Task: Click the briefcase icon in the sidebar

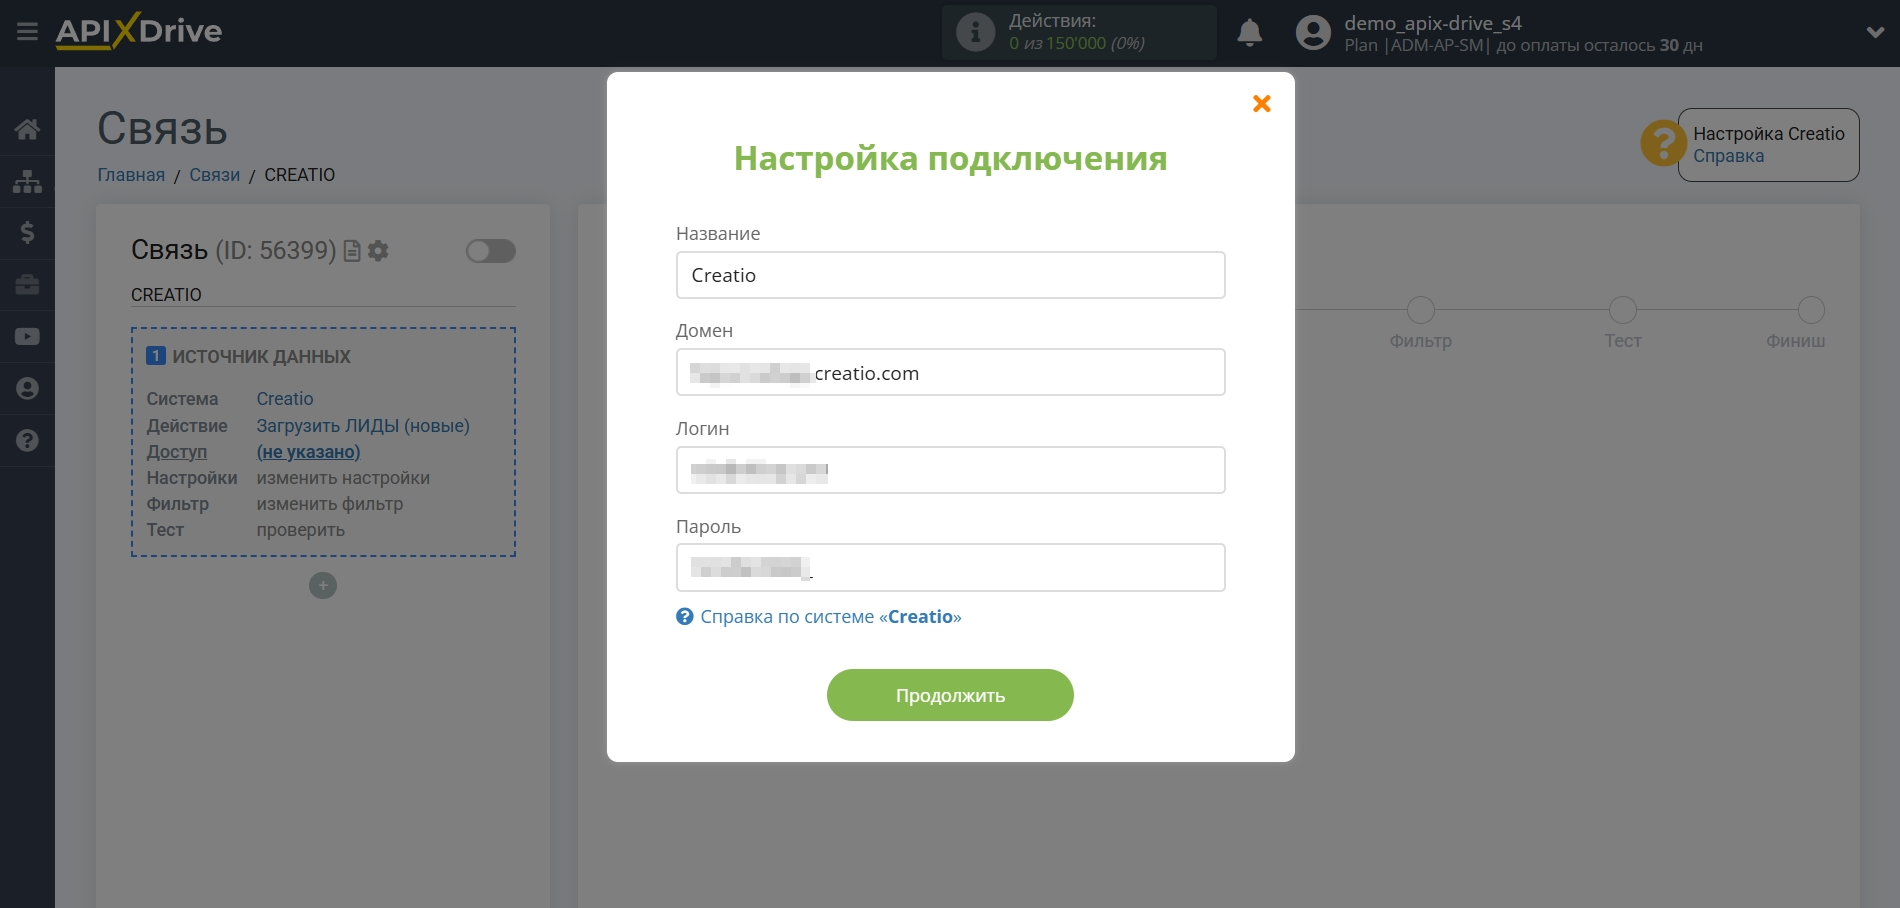Action: pyautogui.click(x=27, y=285)
